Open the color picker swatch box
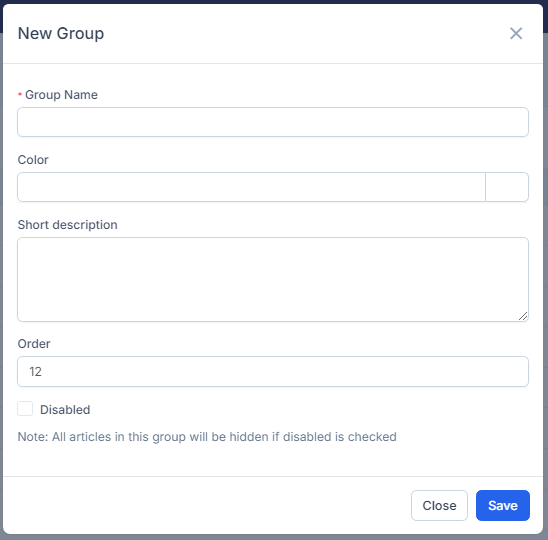This screenshot has height=540, width=548. point(507,187)
